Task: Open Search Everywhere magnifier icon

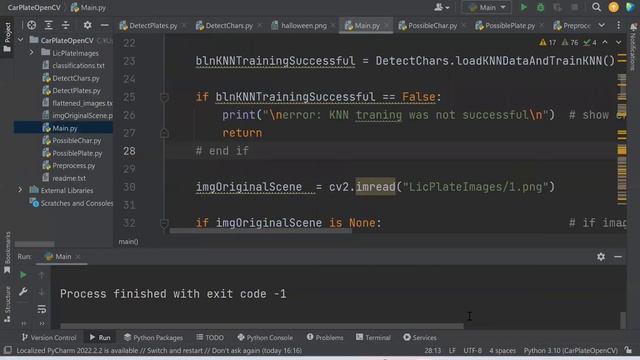Action: pos(596,7)
